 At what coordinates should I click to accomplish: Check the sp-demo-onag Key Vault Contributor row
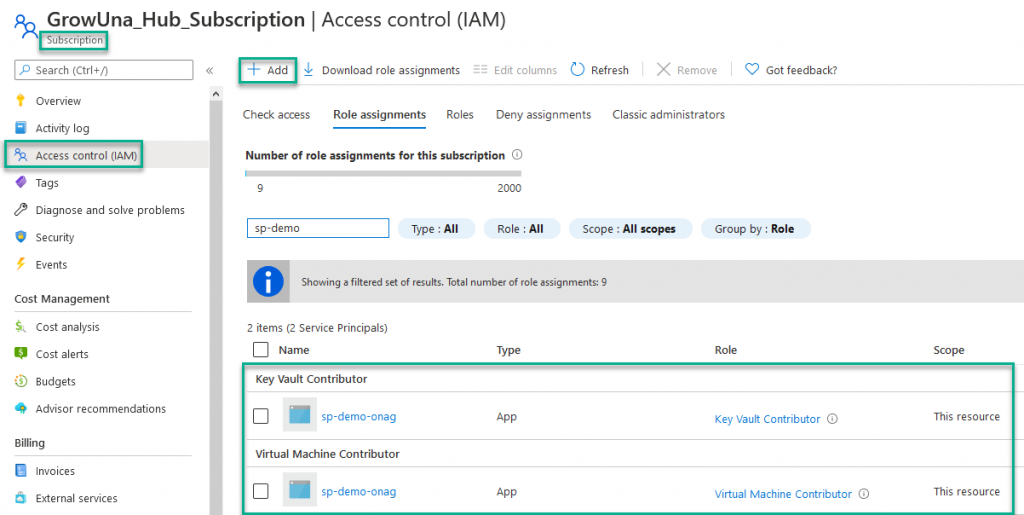[x=261, y=416]
